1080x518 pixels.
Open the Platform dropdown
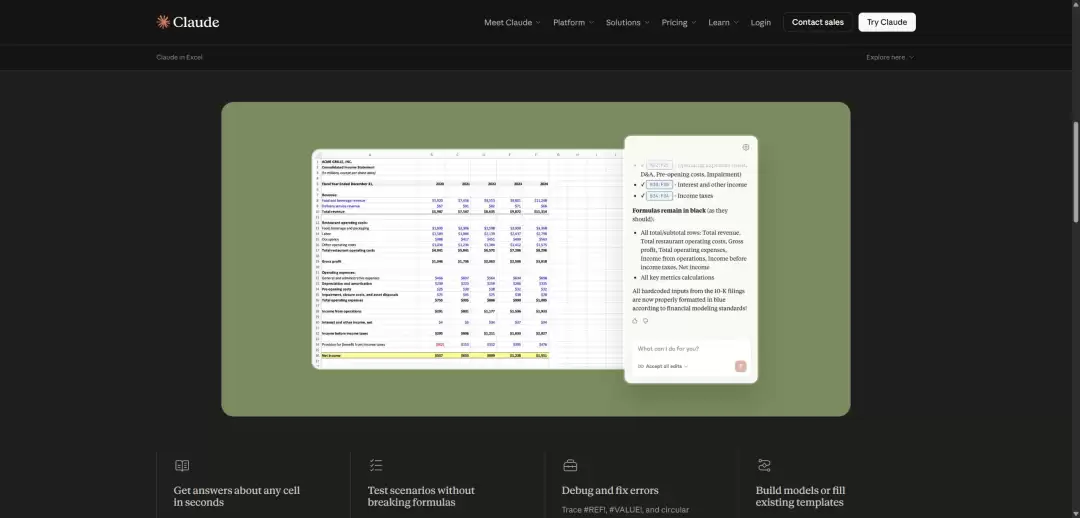tap(574, 23)
